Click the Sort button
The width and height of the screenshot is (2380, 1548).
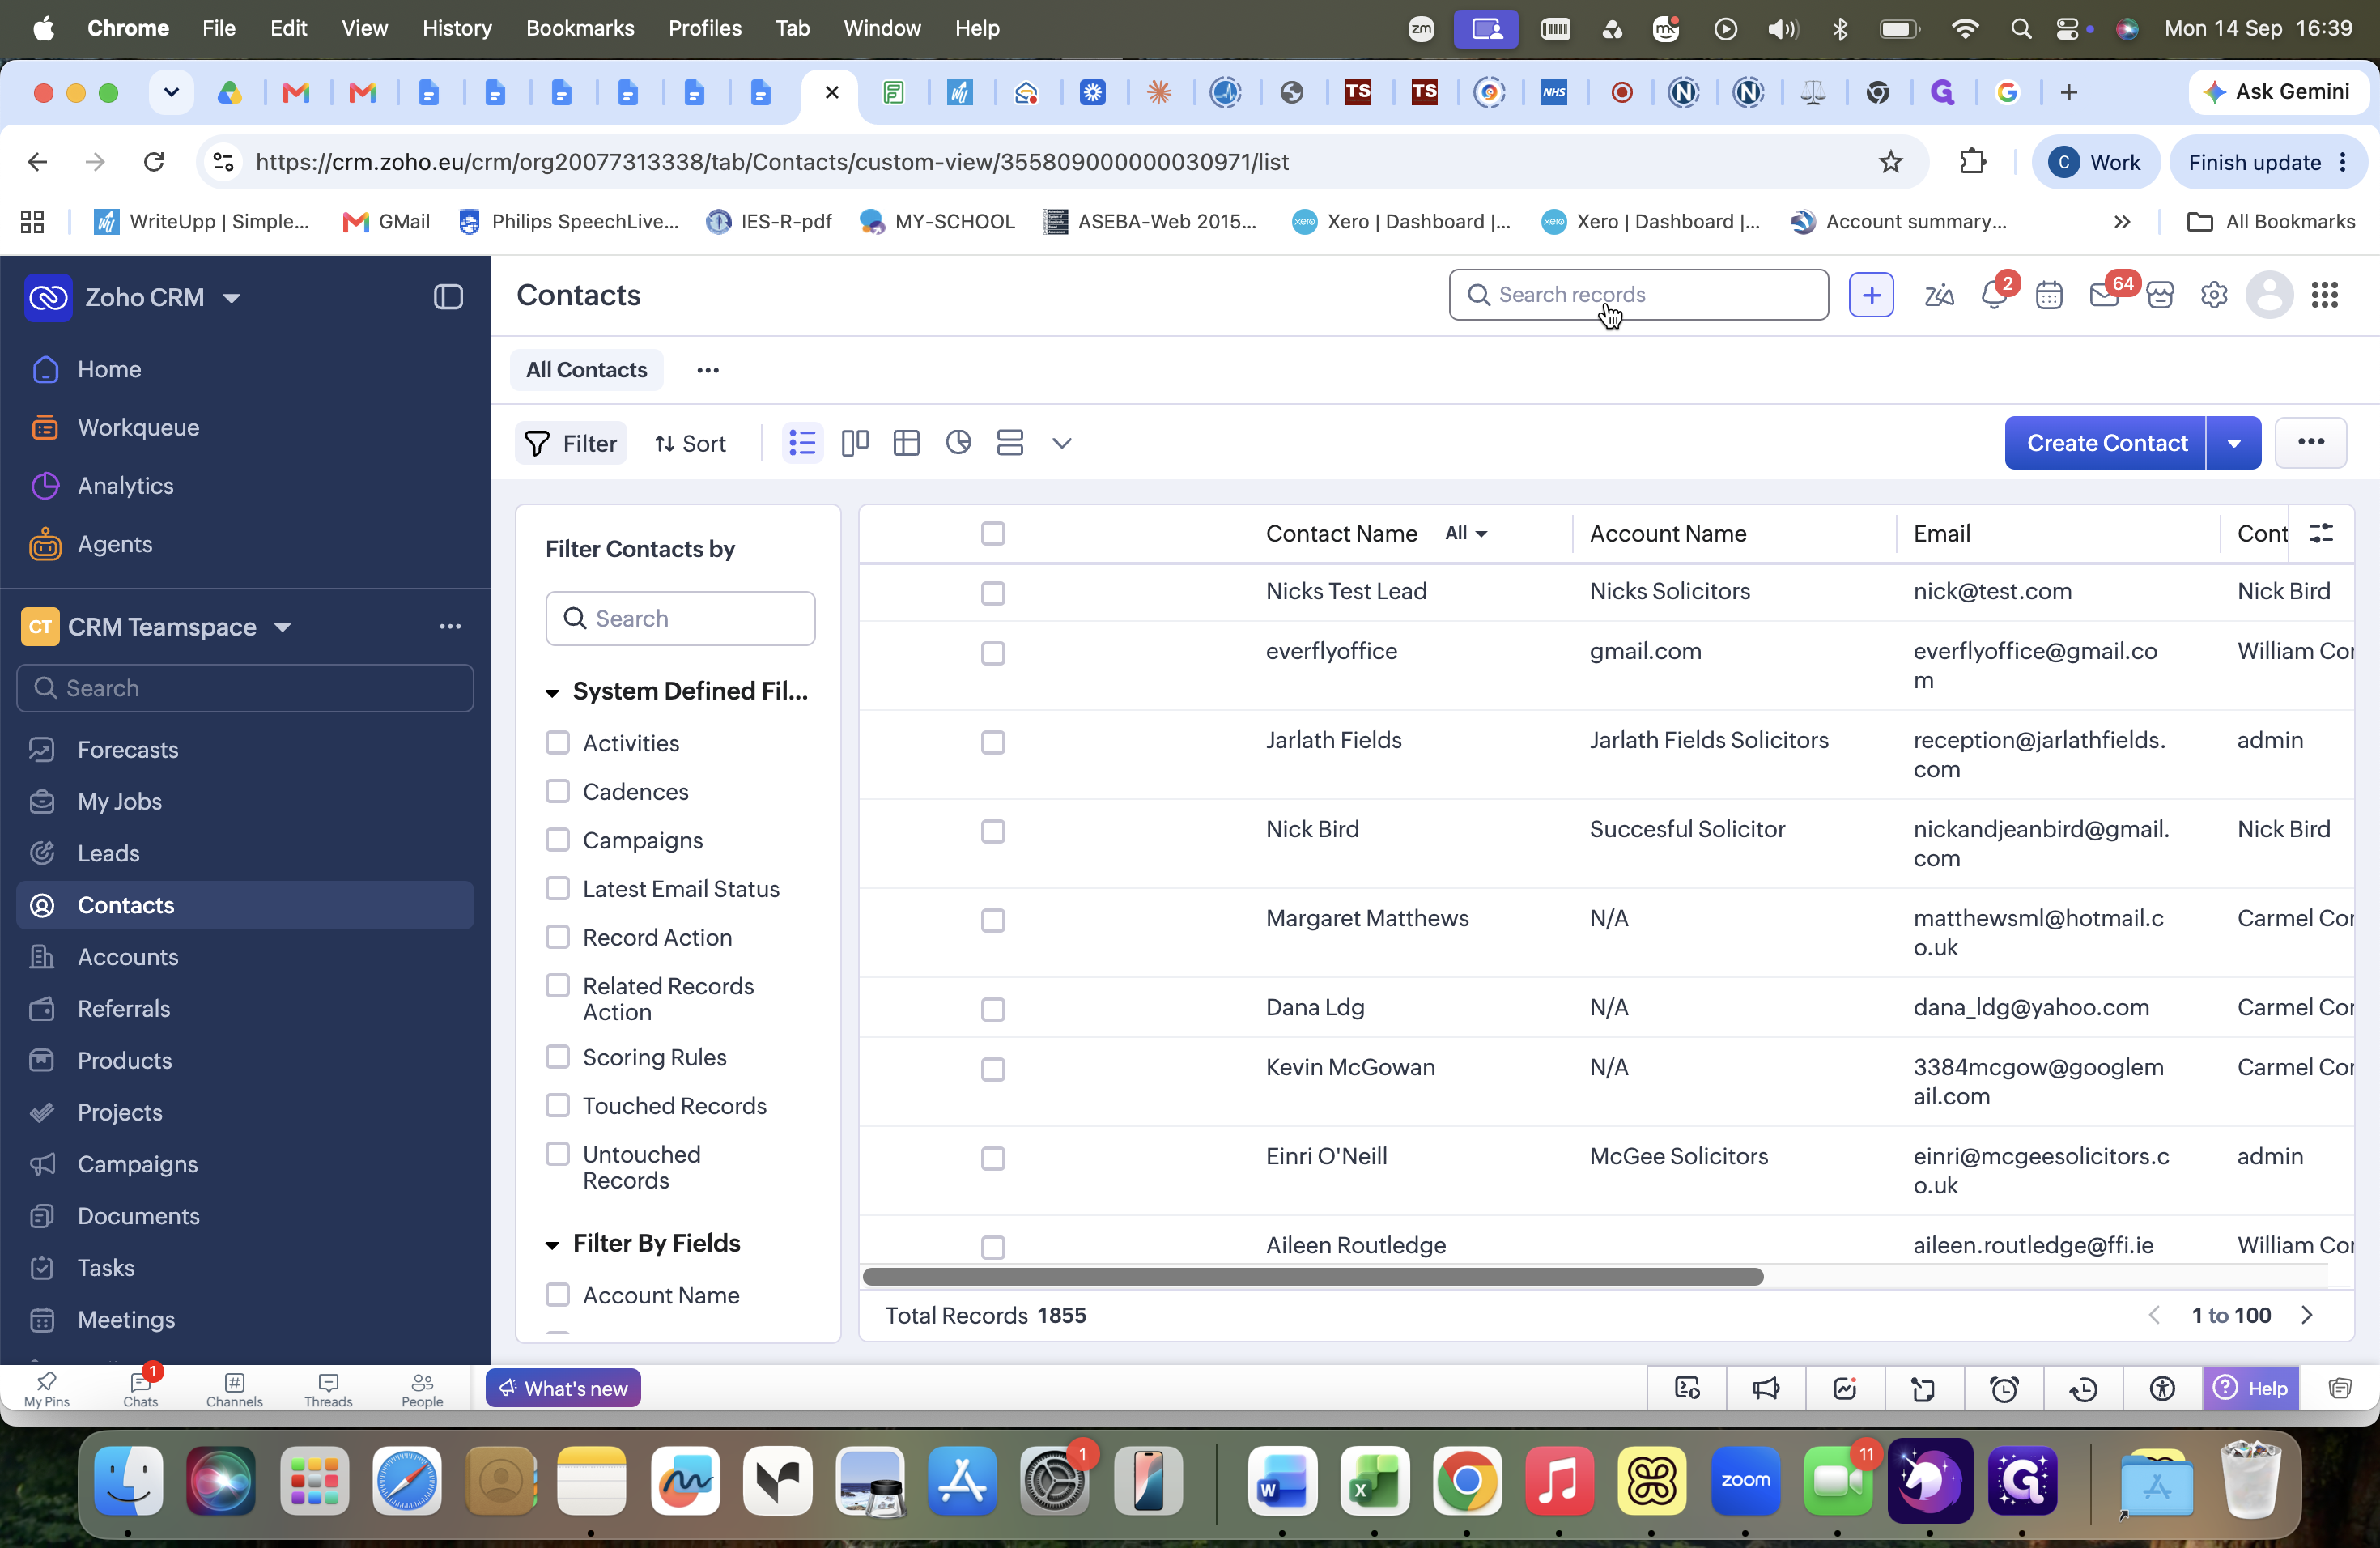690,443
